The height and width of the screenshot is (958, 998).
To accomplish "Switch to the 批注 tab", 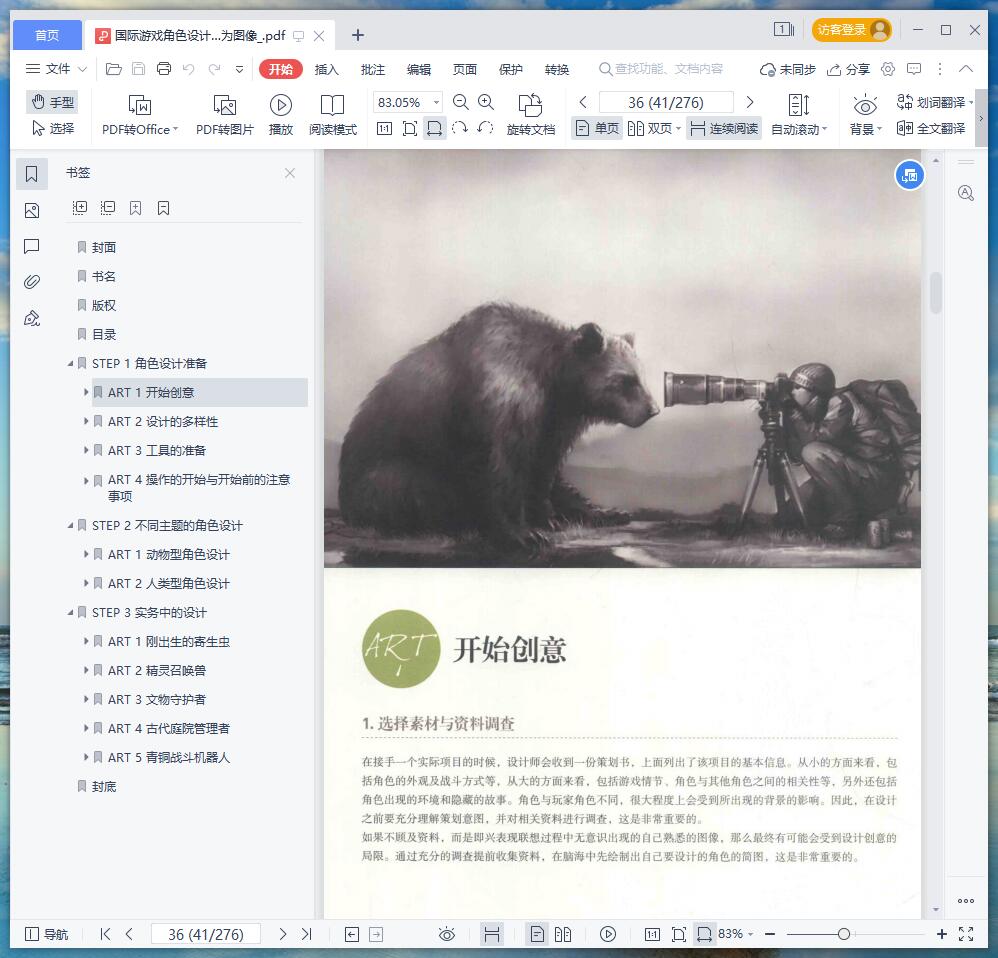I will [372, 69].
